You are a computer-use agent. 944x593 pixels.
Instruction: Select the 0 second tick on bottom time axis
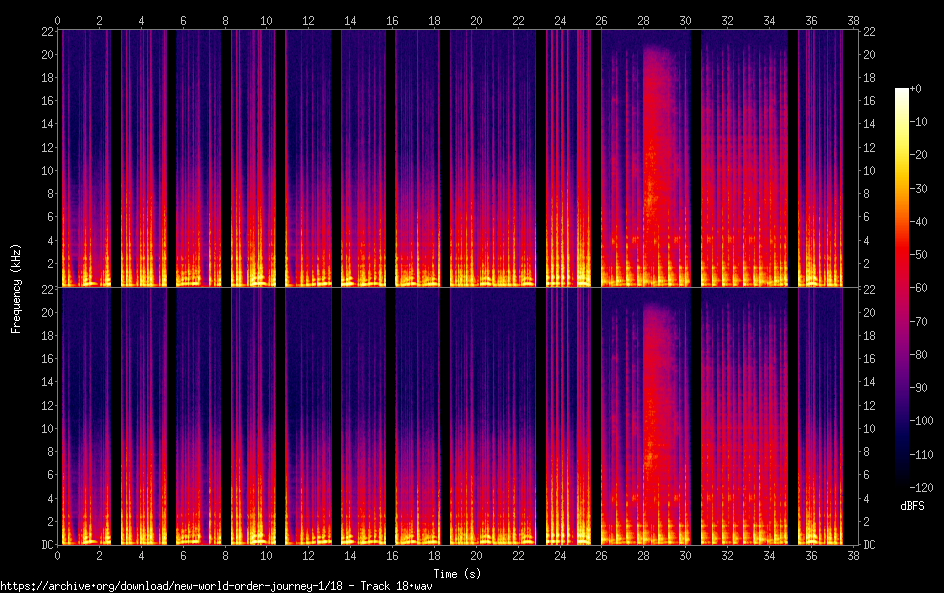click(58, 553)
